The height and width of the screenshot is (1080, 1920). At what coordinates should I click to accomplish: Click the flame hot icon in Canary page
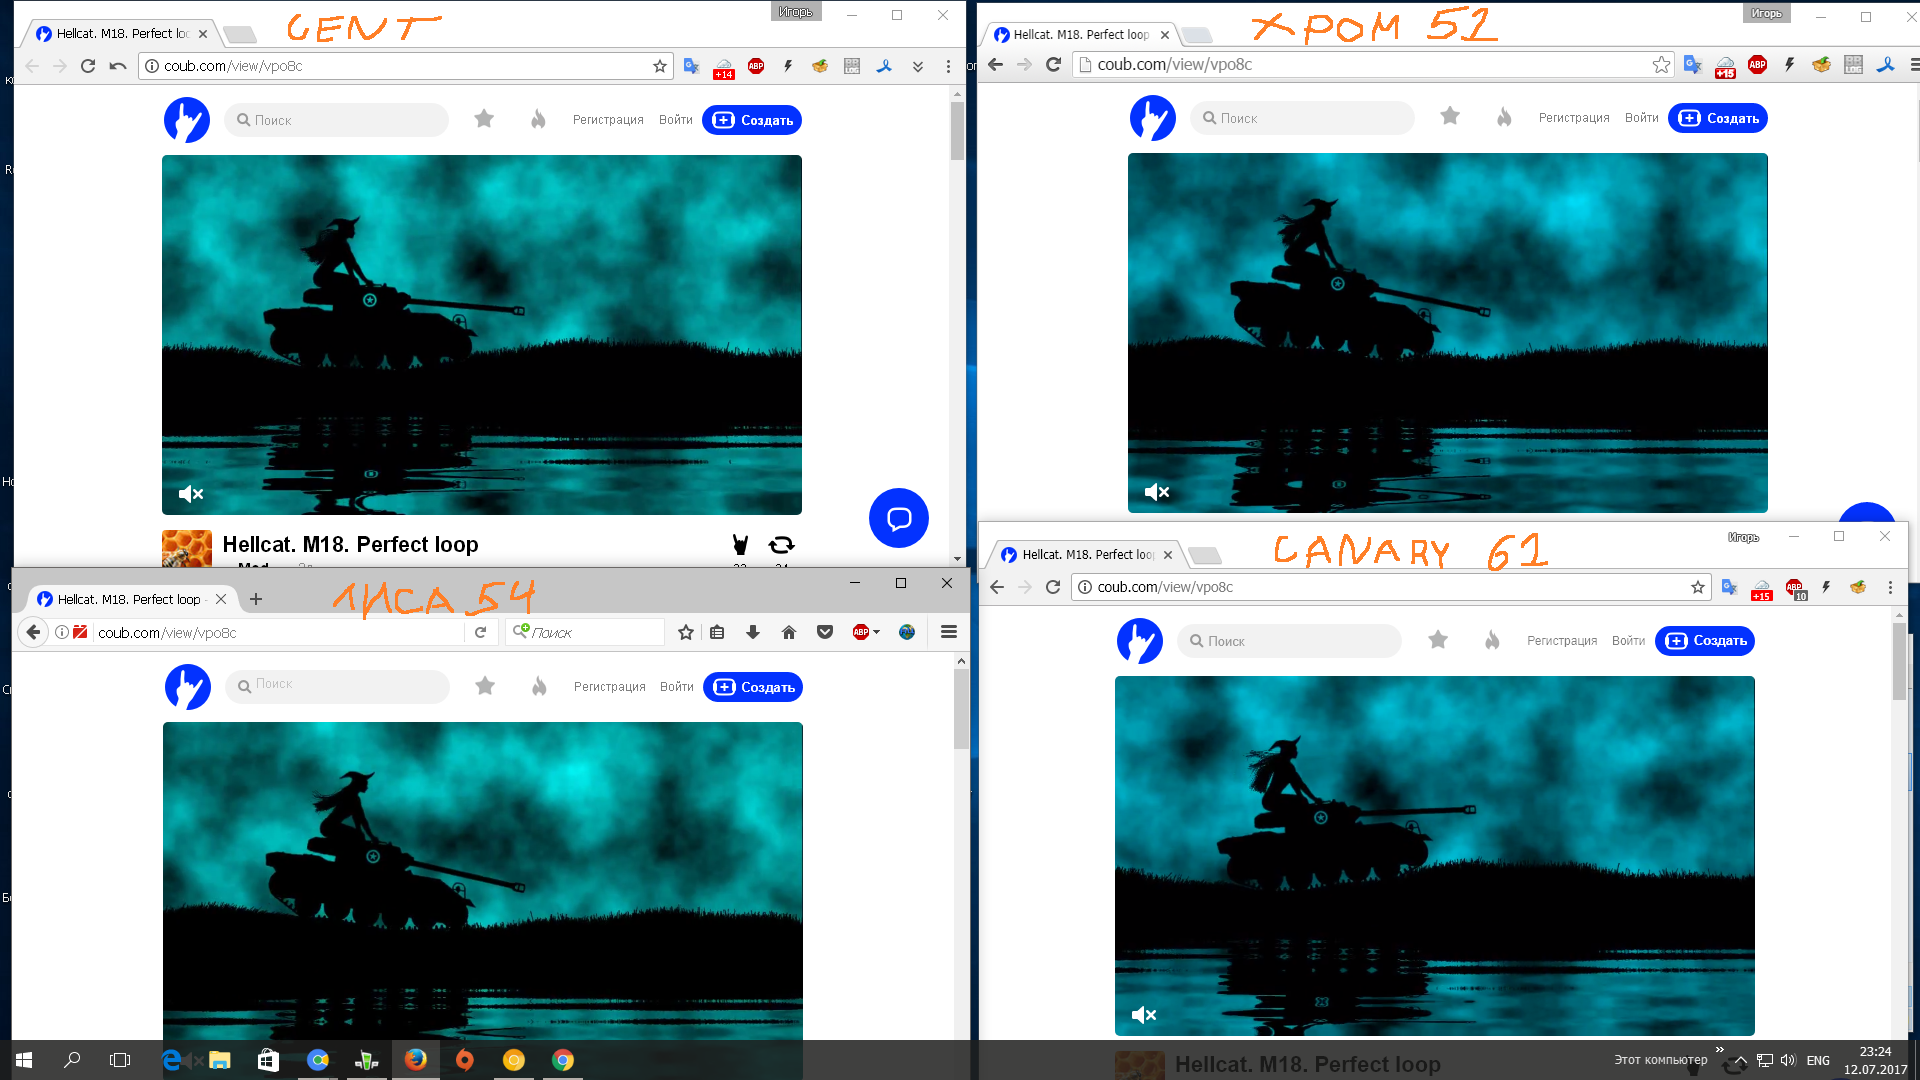click(x=1492, y=640)
